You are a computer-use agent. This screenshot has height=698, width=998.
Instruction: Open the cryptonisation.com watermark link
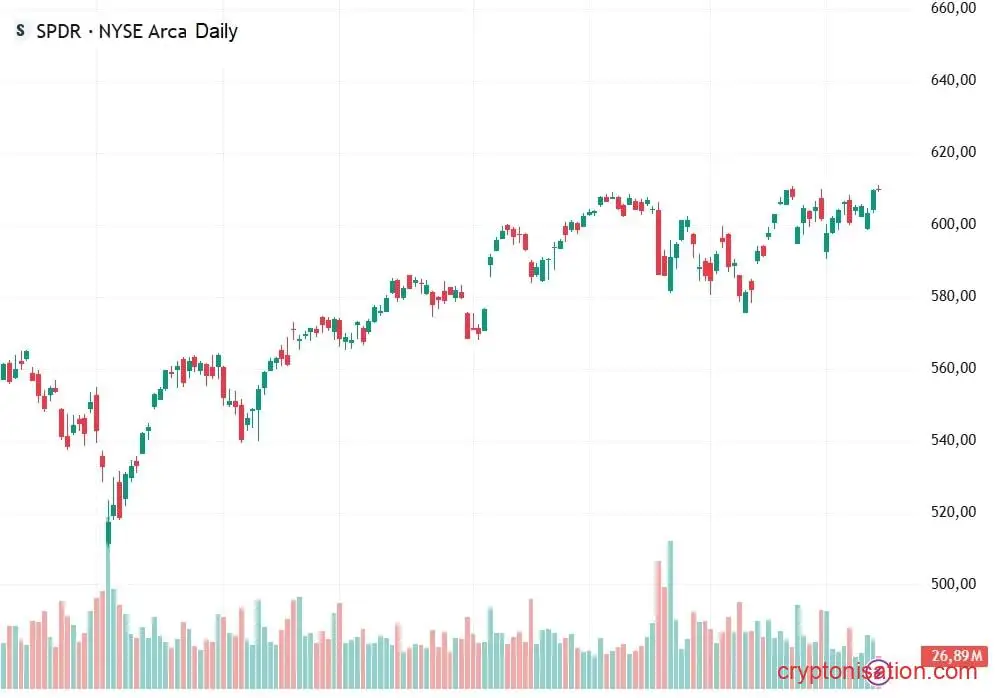pyautogui.click(x=877, y=671)
